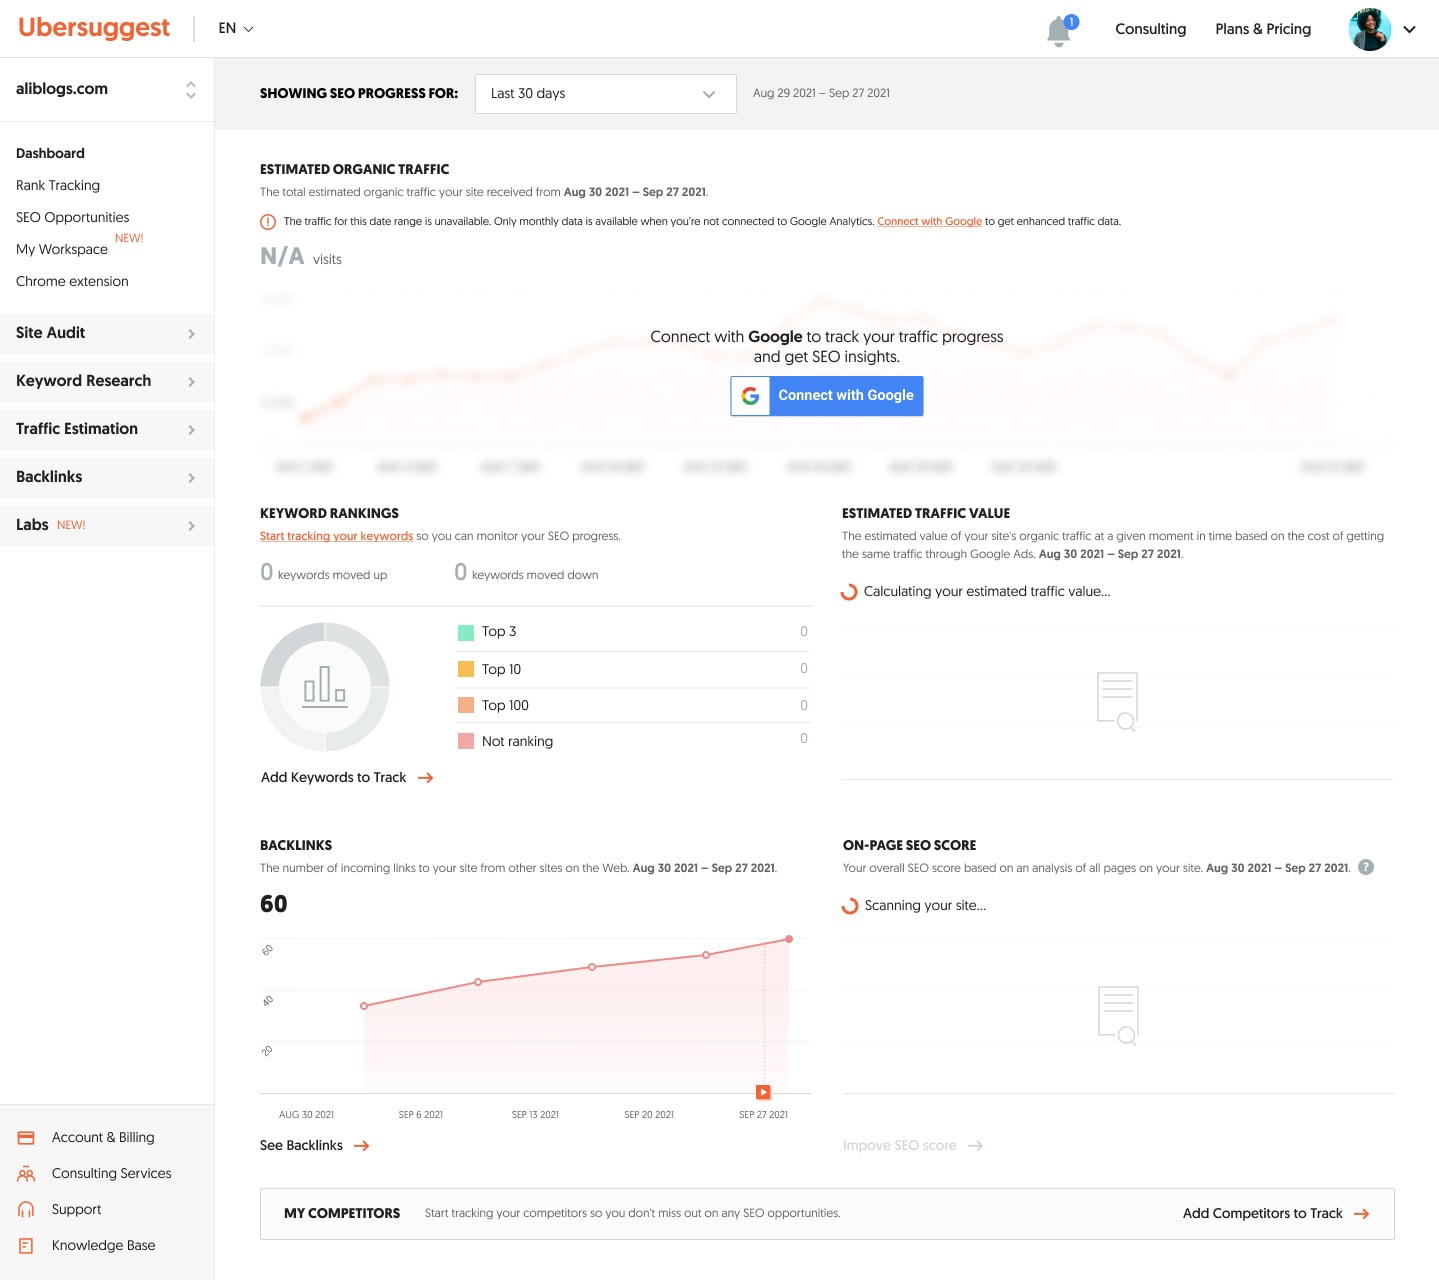This screenshot has height=1280, width=1439.
Task: Click the keyword rankings donut chart icon
Action: click(x=325, y=687)
